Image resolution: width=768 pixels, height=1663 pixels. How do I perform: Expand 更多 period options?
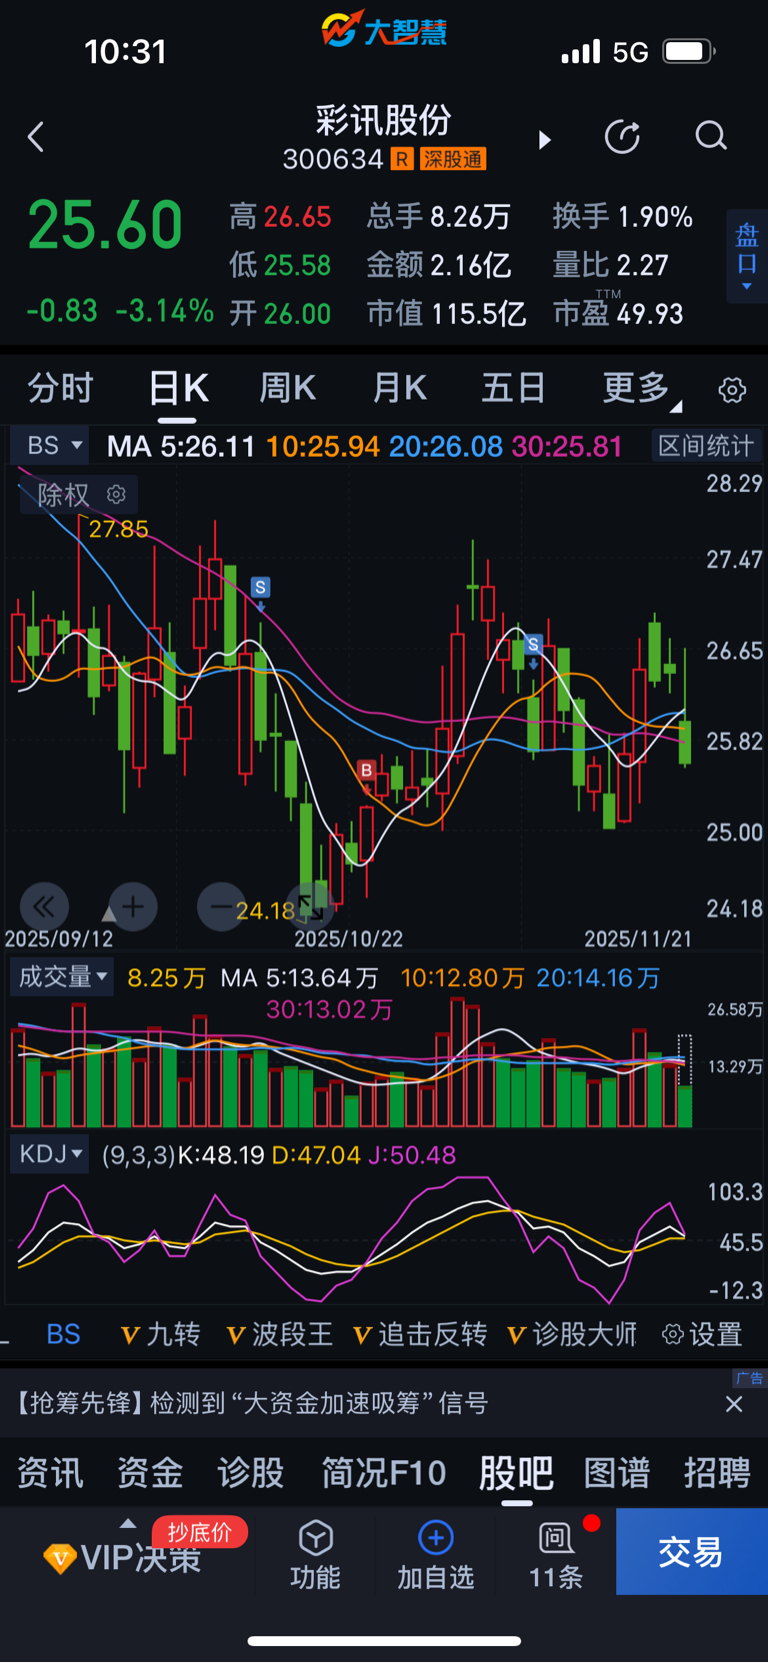642,388
